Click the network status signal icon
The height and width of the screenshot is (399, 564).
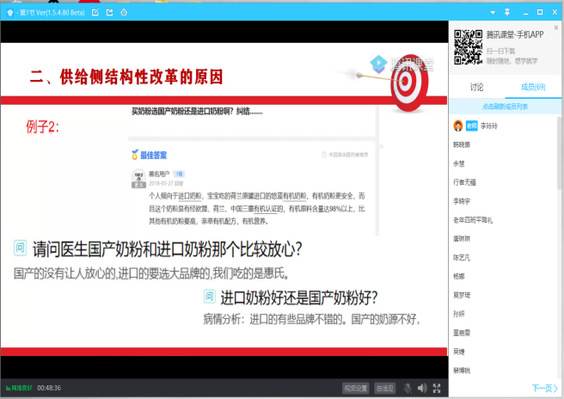click(8, 388)
